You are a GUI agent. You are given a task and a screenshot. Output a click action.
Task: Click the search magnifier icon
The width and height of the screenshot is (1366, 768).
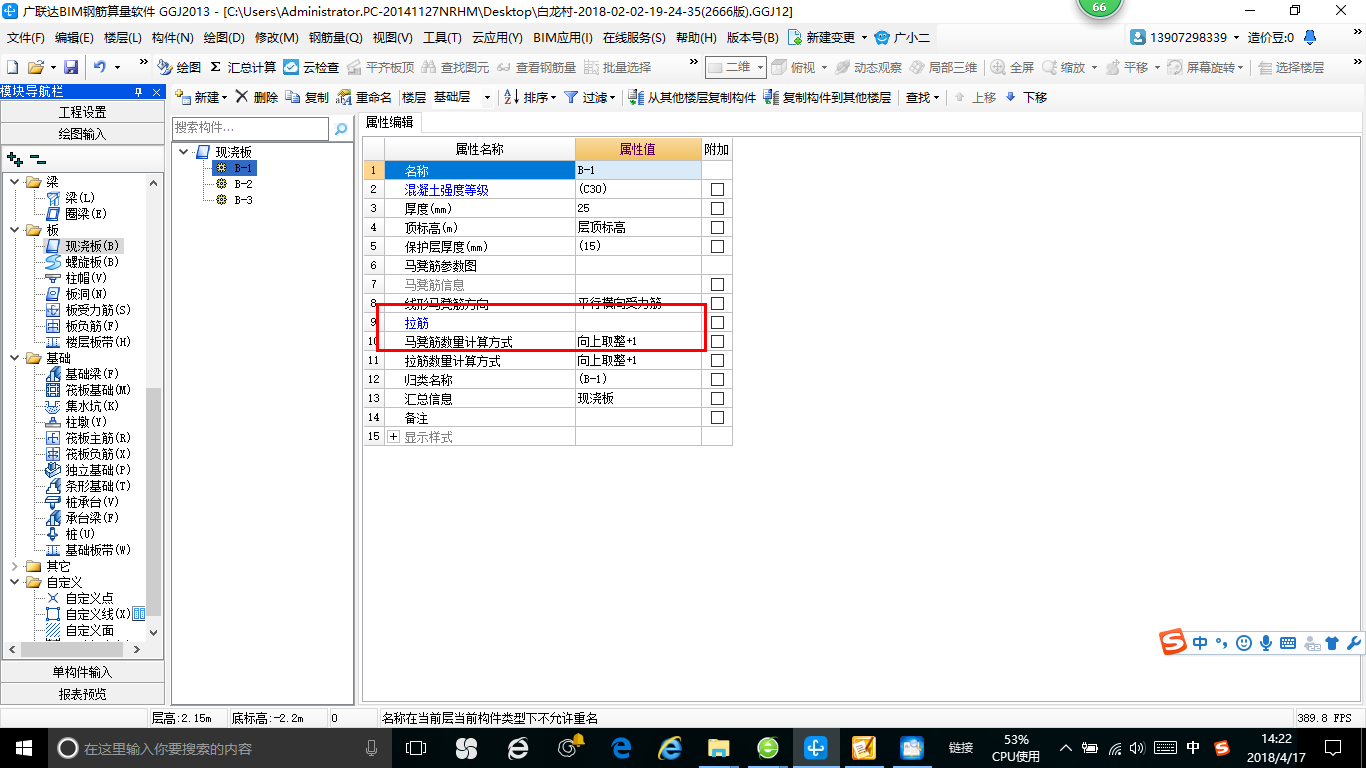coord(341,128)
